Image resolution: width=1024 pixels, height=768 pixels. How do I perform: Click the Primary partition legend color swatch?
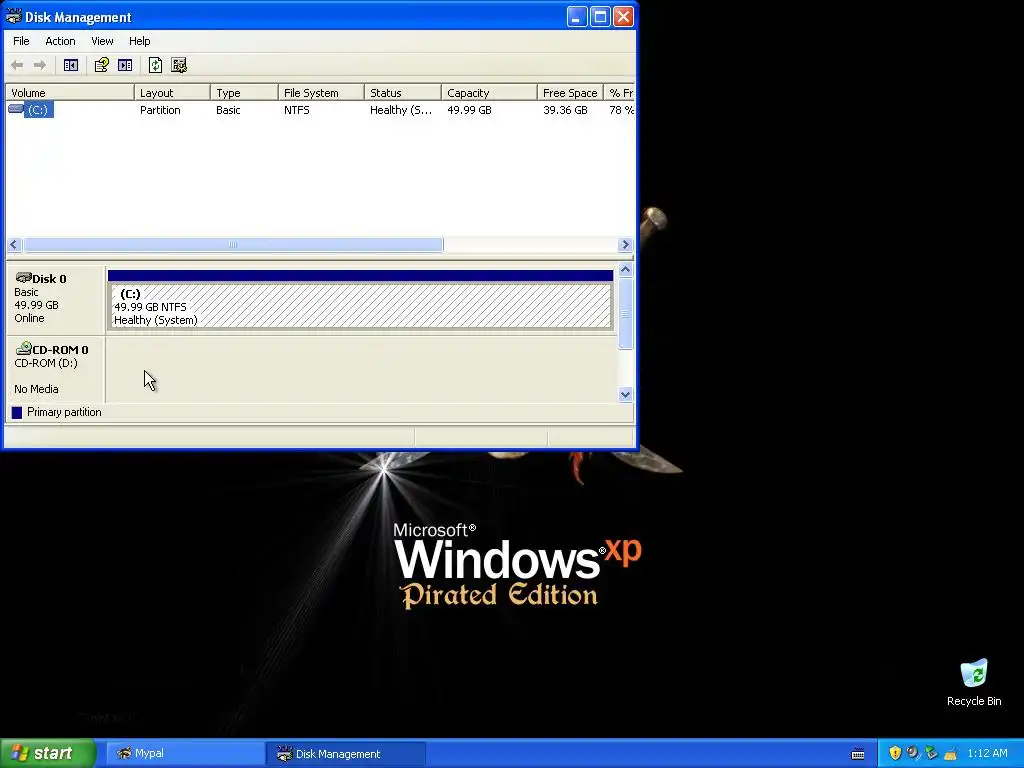(17, 412)
